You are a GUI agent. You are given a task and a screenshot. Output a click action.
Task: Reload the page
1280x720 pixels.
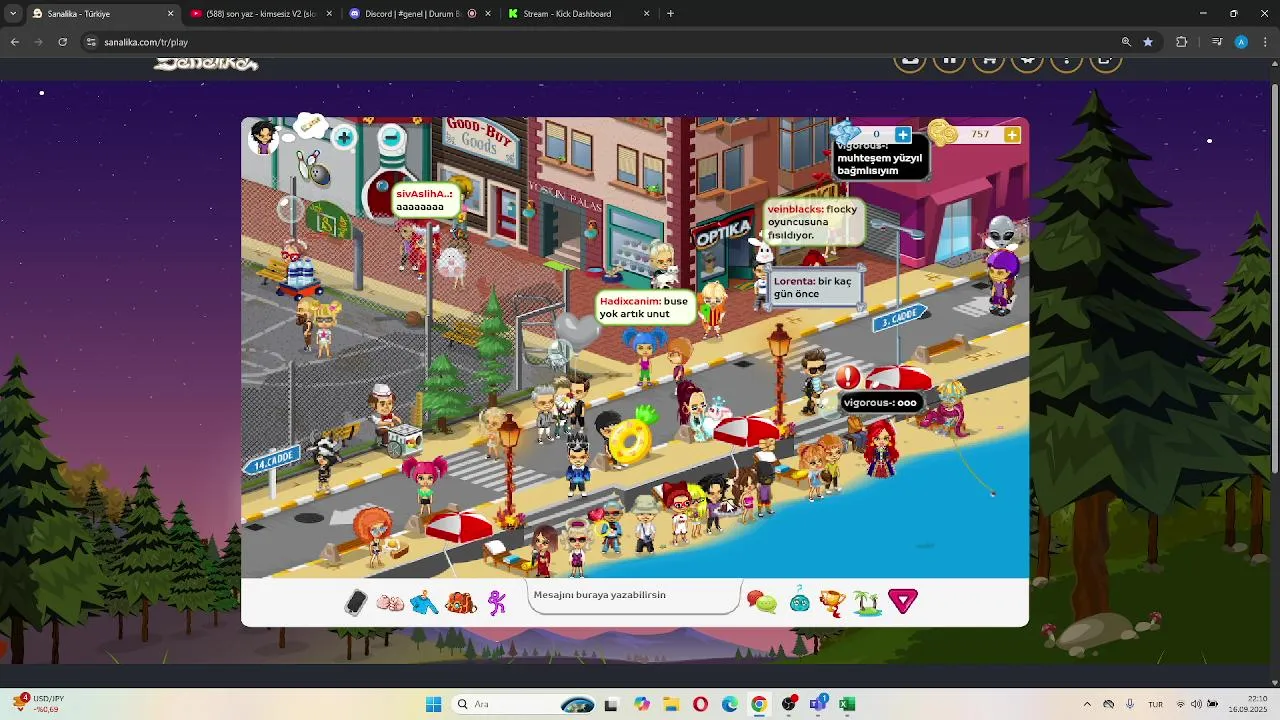(x=62, y=42)
